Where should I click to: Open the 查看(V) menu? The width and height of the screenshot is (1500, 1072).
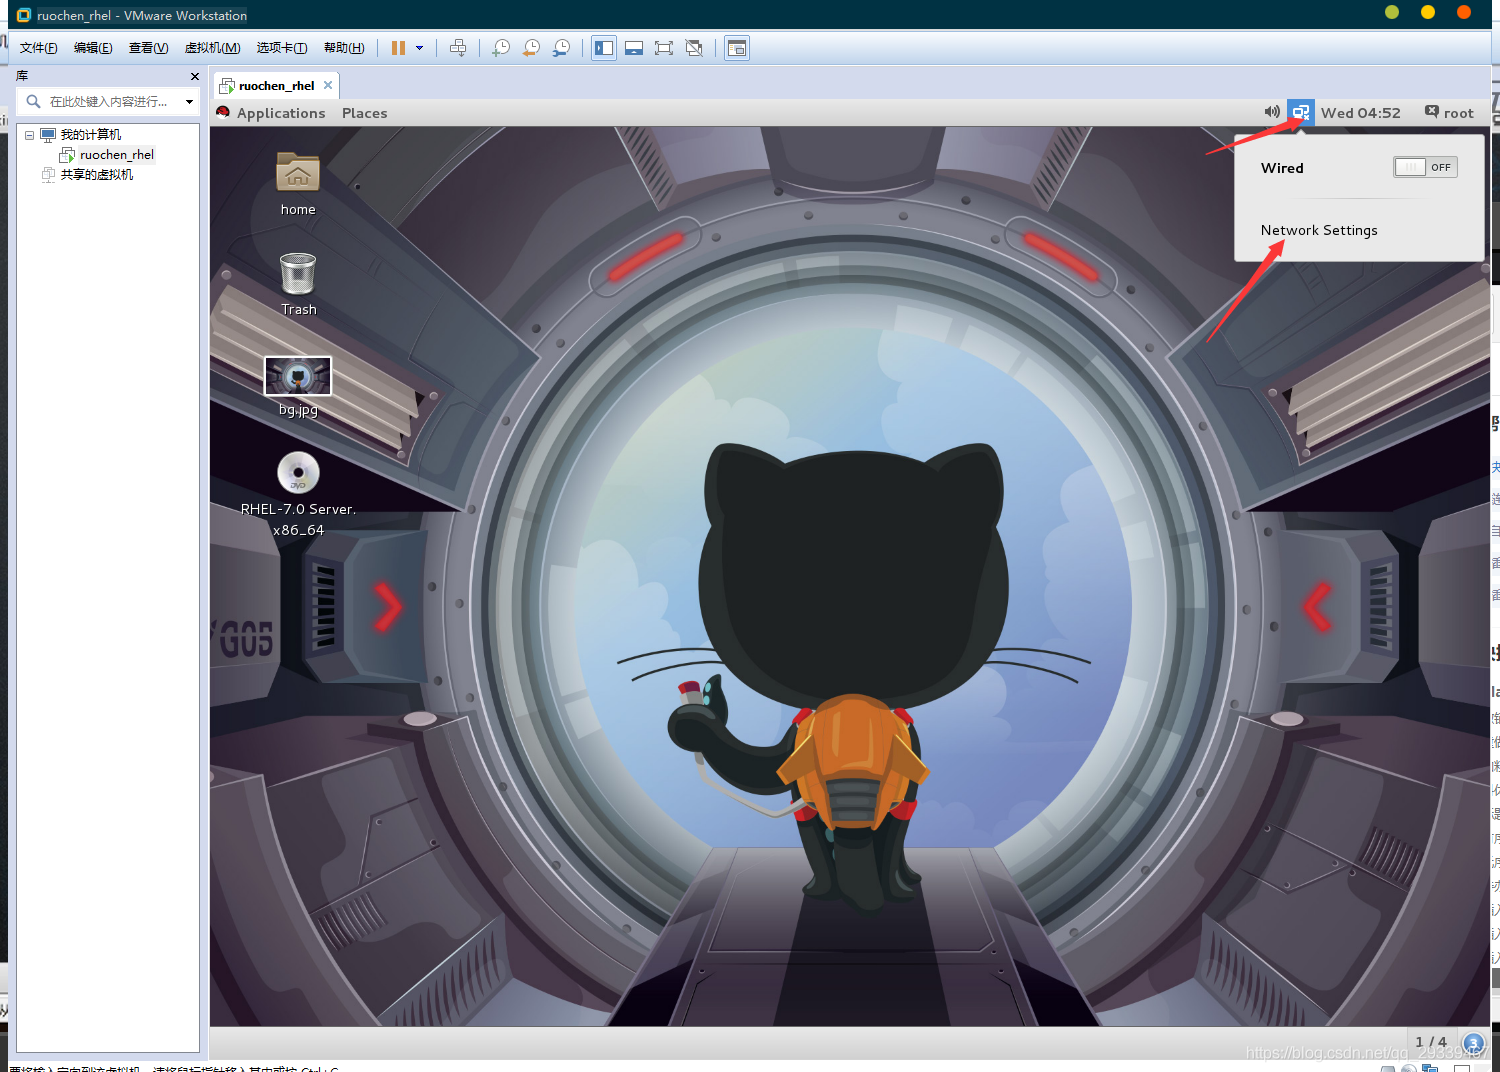coord(148,48)
